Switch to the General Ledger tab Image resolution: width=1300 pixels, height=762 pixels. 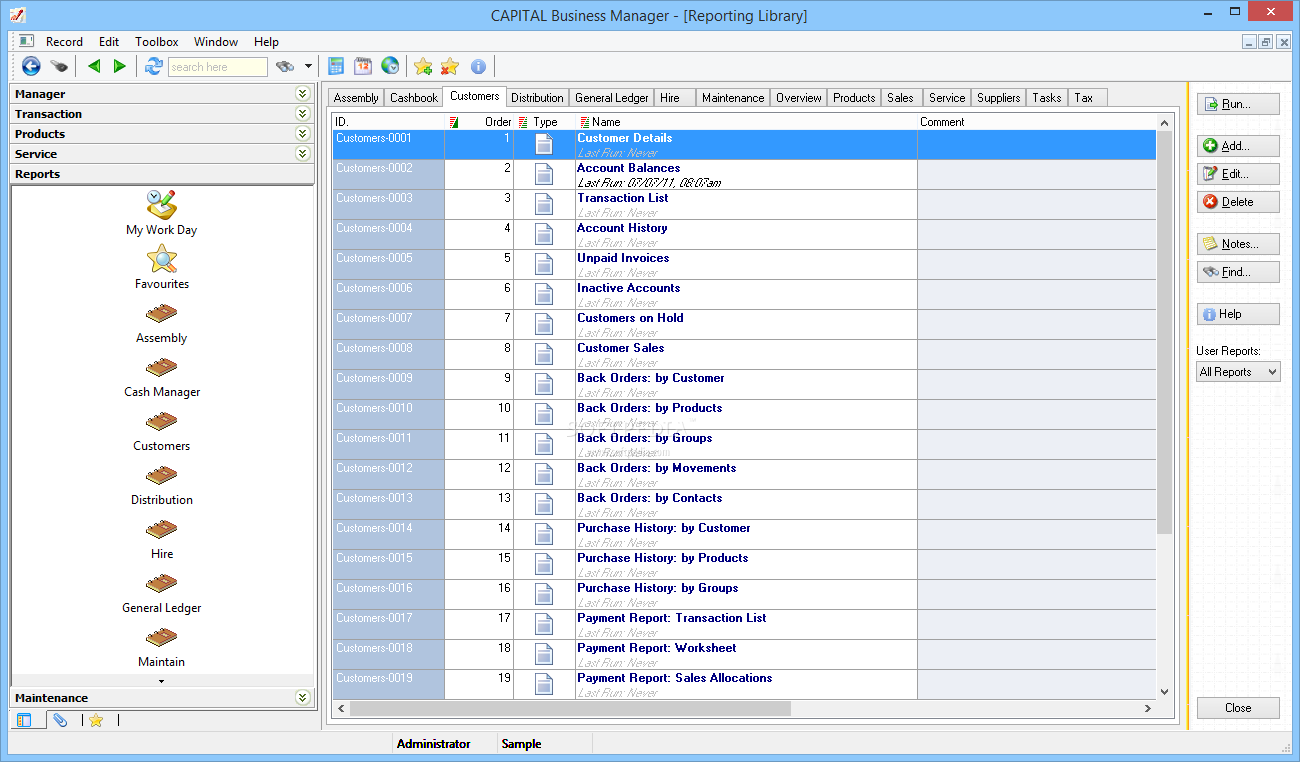(612, 98)
